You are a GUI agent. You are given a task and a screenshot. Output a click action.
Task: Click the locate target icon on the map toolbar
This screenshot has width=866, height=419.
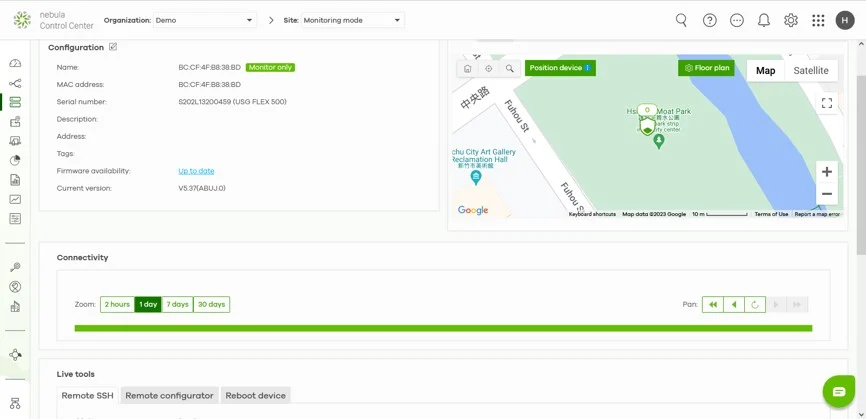pos(488,68)
